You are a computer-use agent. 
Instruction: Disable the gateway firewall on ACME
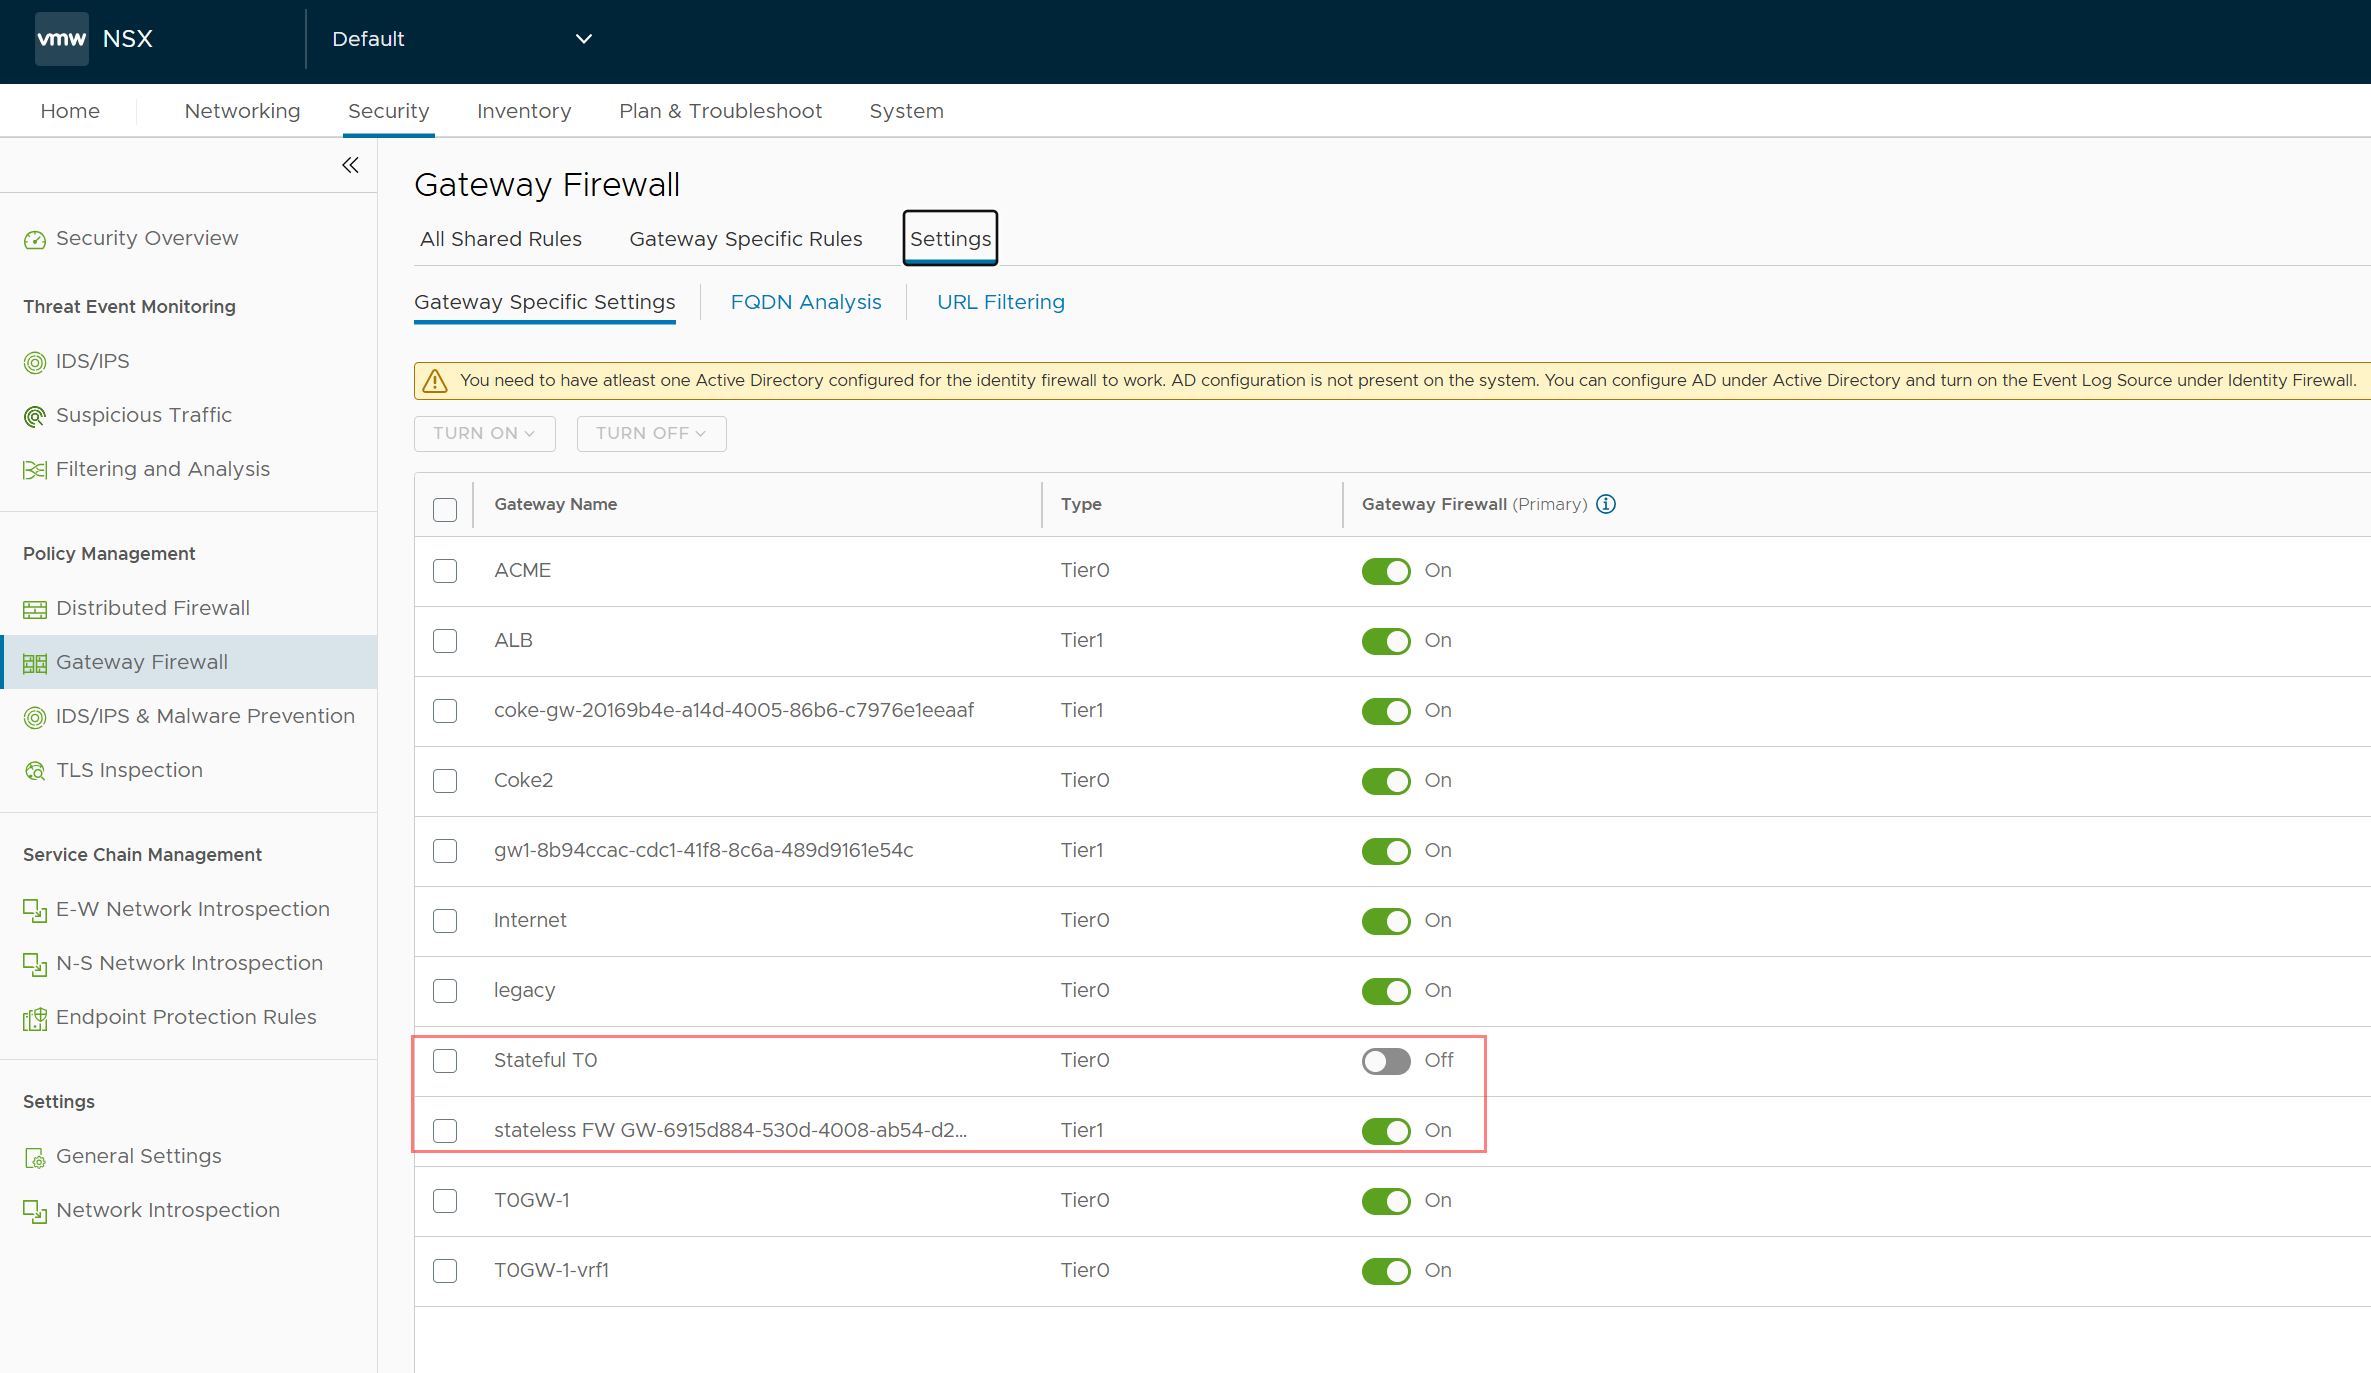(1385, 571)
